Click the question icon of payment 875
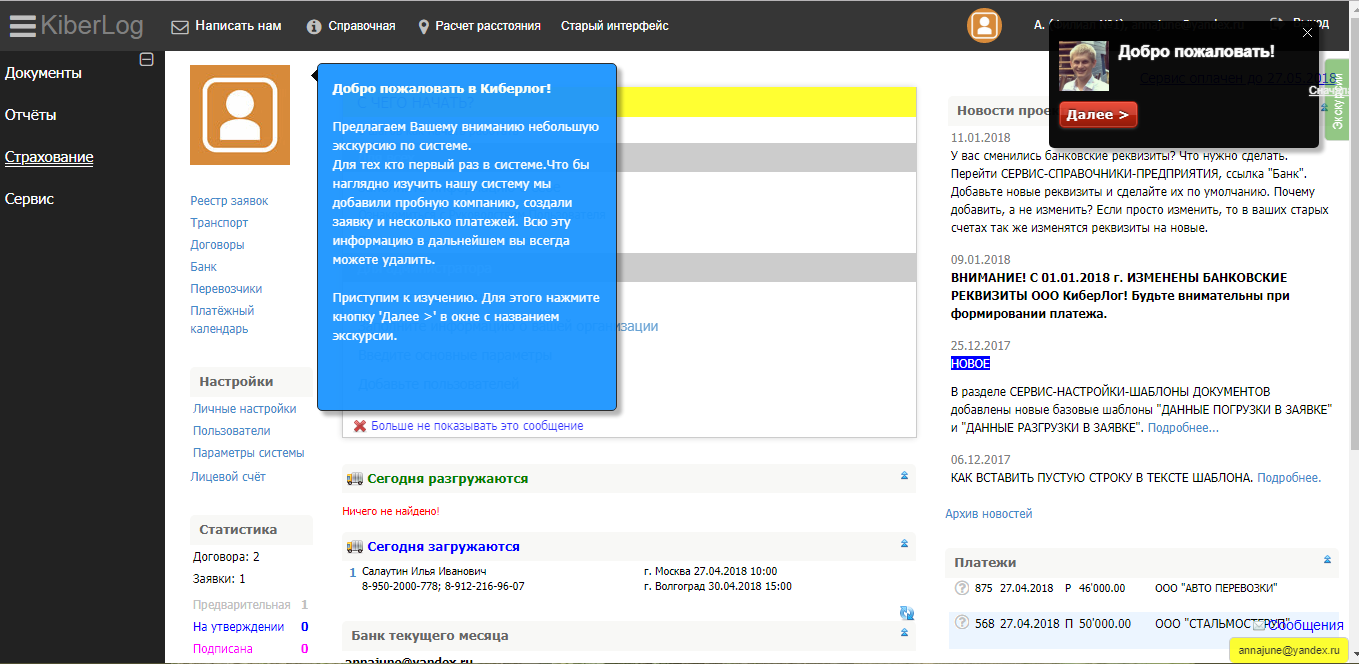This screenshot has width=1359, height=664. pos(963,588)
